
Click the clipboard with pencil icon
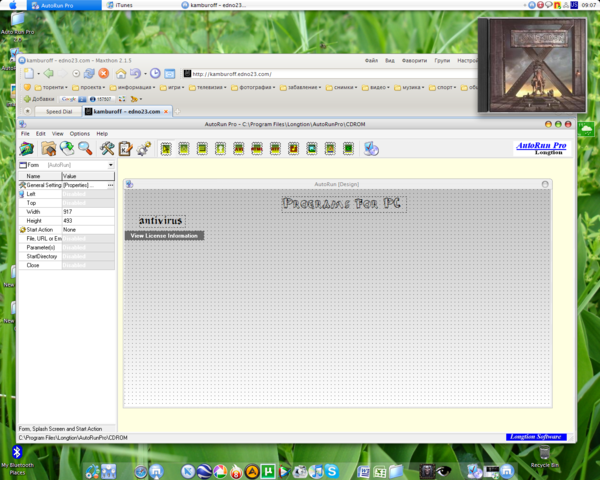coord(126,149)
